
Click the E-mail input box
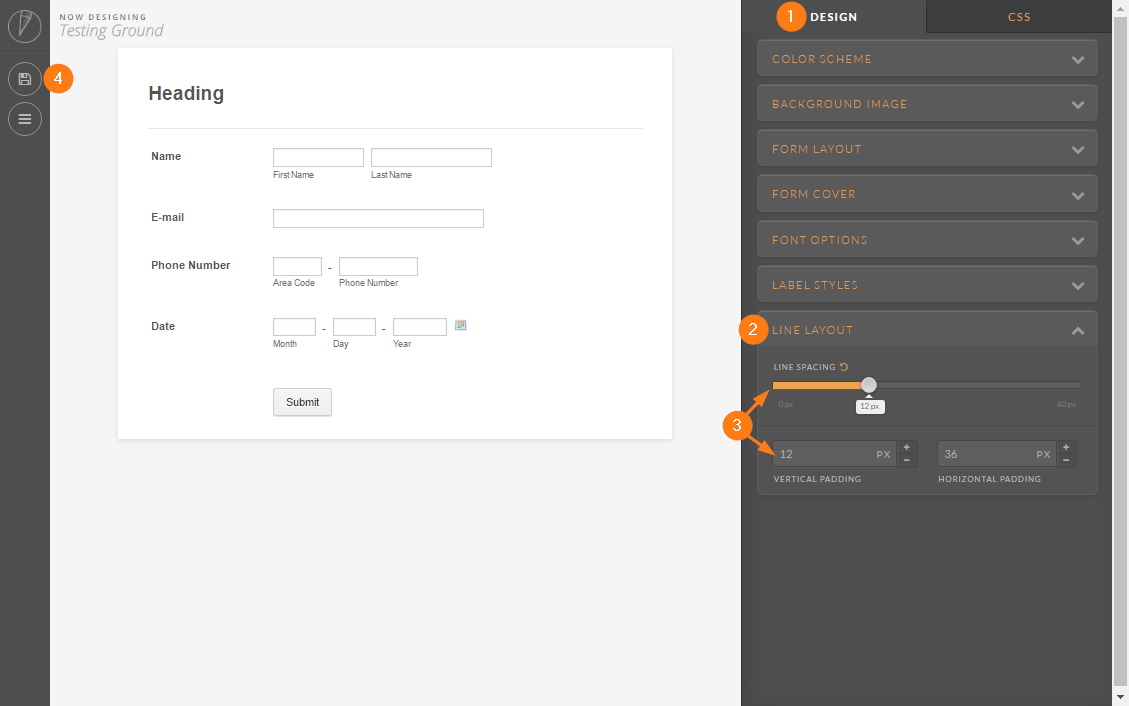coord(378,218)
